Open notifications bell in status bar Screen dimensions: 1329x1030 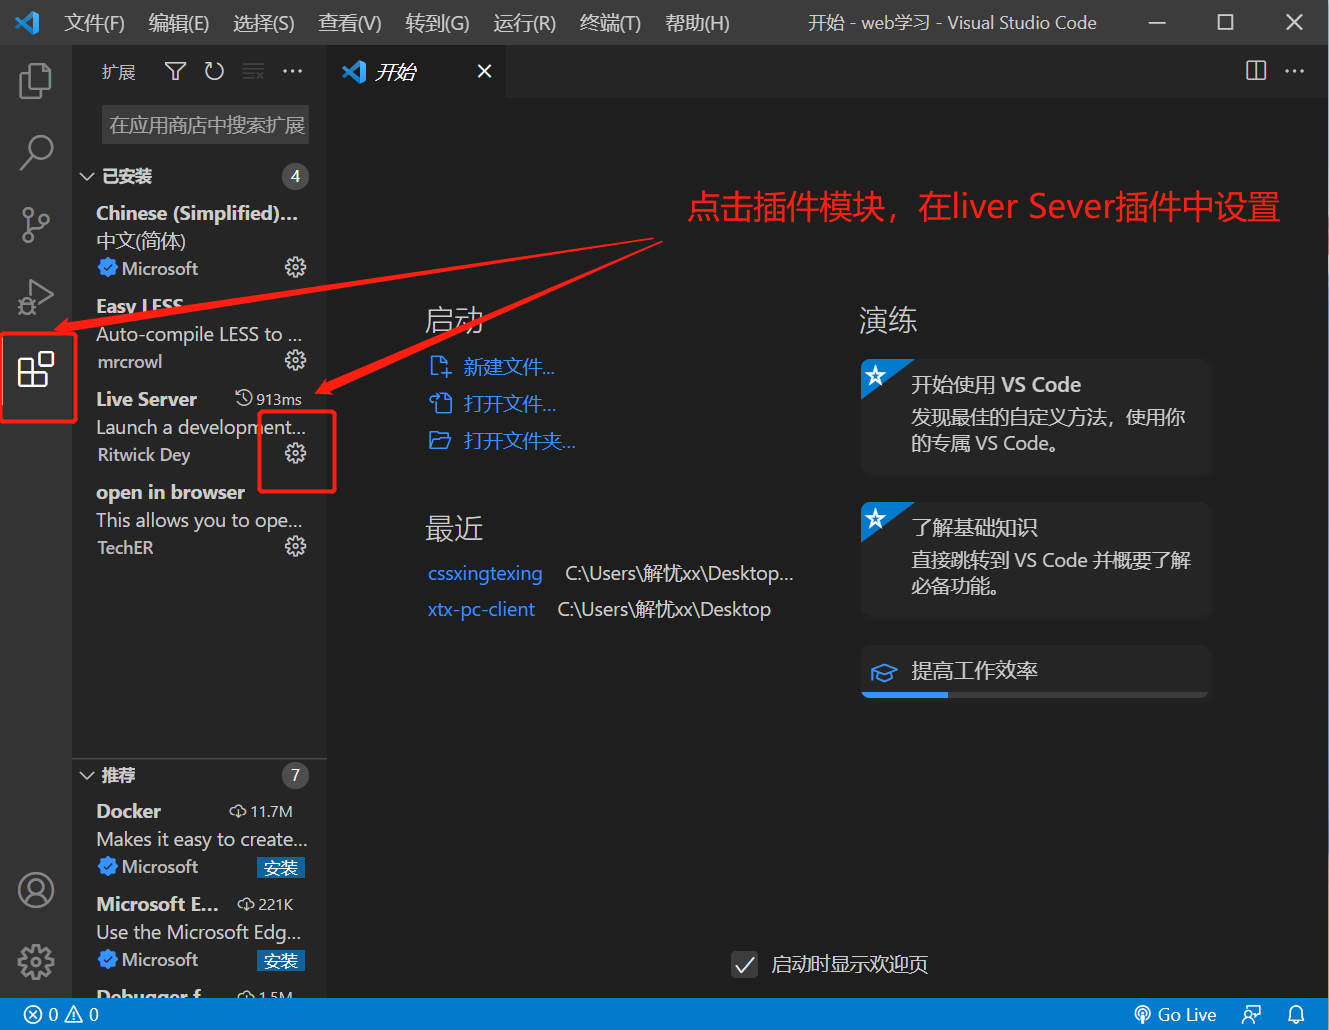click(x=1296, y=1014)
